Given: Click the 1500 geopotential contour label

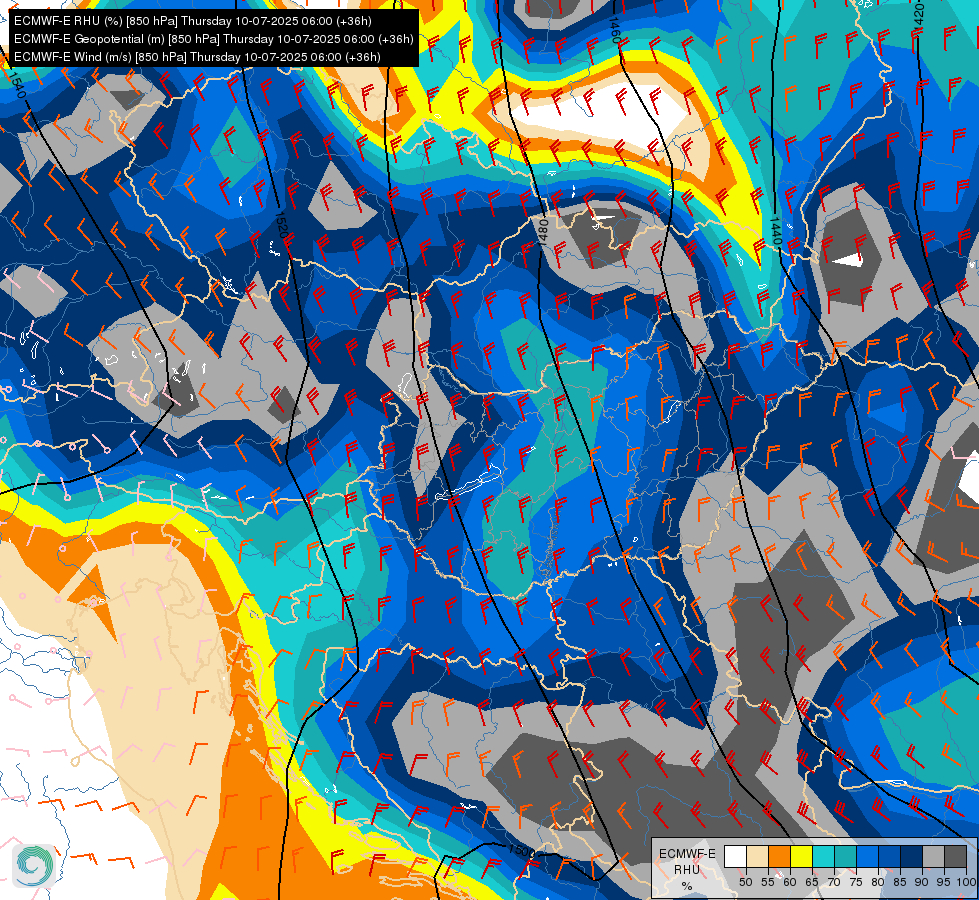Looking at the screenshot, I should [522, 851].
